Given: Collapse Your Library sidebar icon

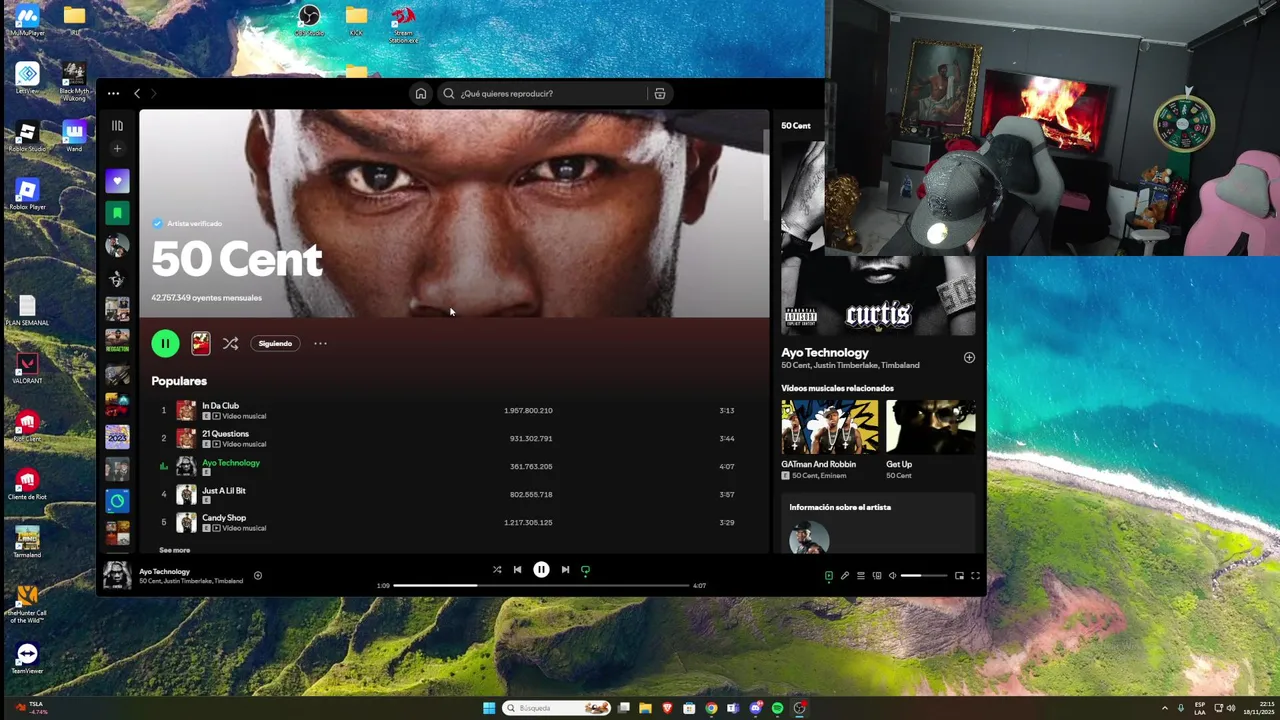Looking at the screenshot, I should pos(117,126).
